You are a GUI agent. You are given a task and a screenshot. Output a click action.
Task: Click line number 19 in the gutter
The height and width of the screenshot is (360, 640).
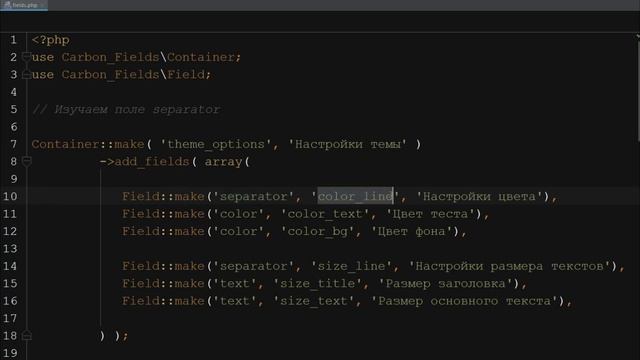(x=10, y=353)
